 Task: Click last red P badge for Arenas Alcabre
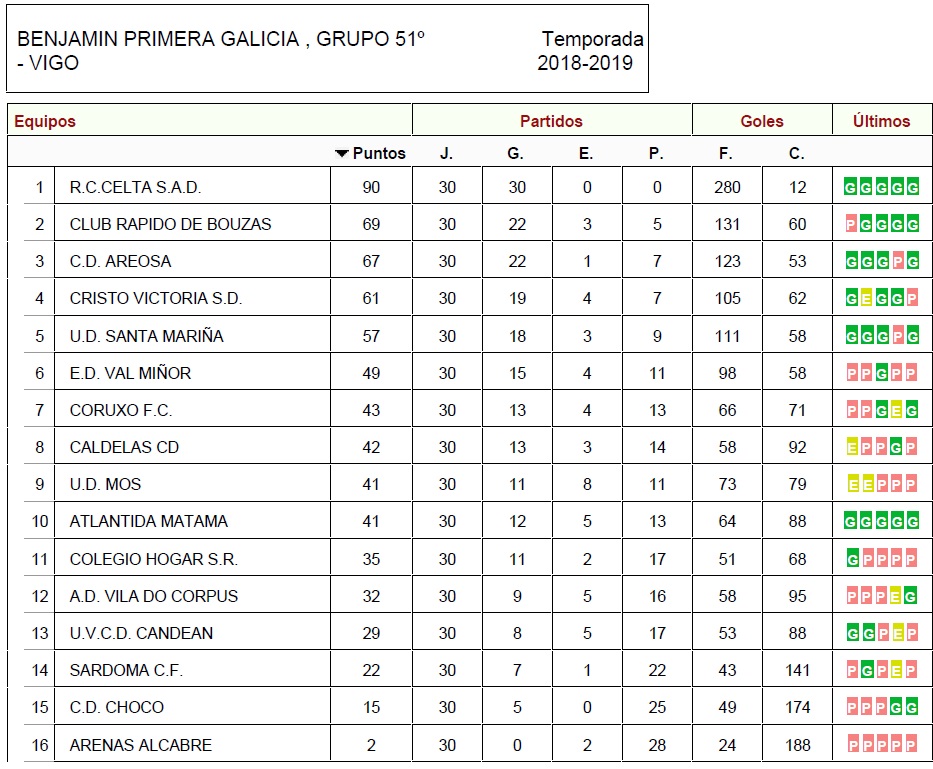[x=910, y=745]
